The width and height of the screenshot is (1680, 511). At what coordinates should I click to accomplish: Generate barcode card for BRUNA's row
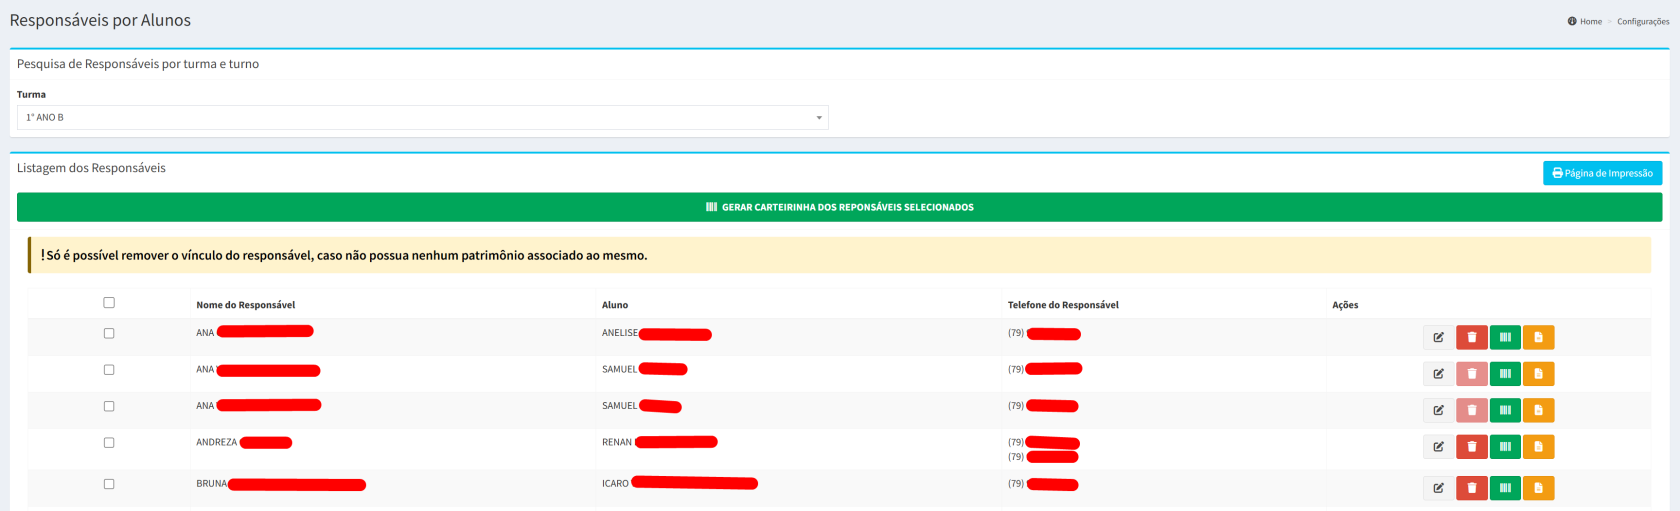pos(1505,488)
